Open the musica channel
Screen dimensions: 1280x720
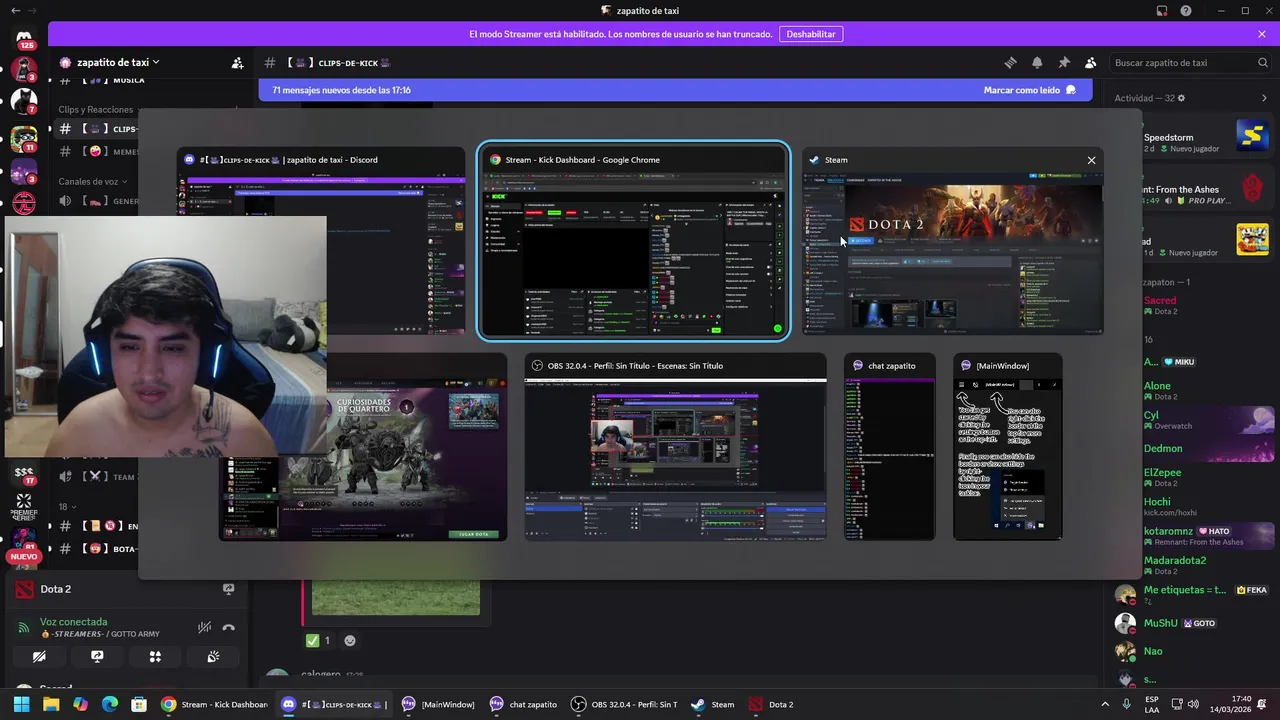click(x=98, y=80)
